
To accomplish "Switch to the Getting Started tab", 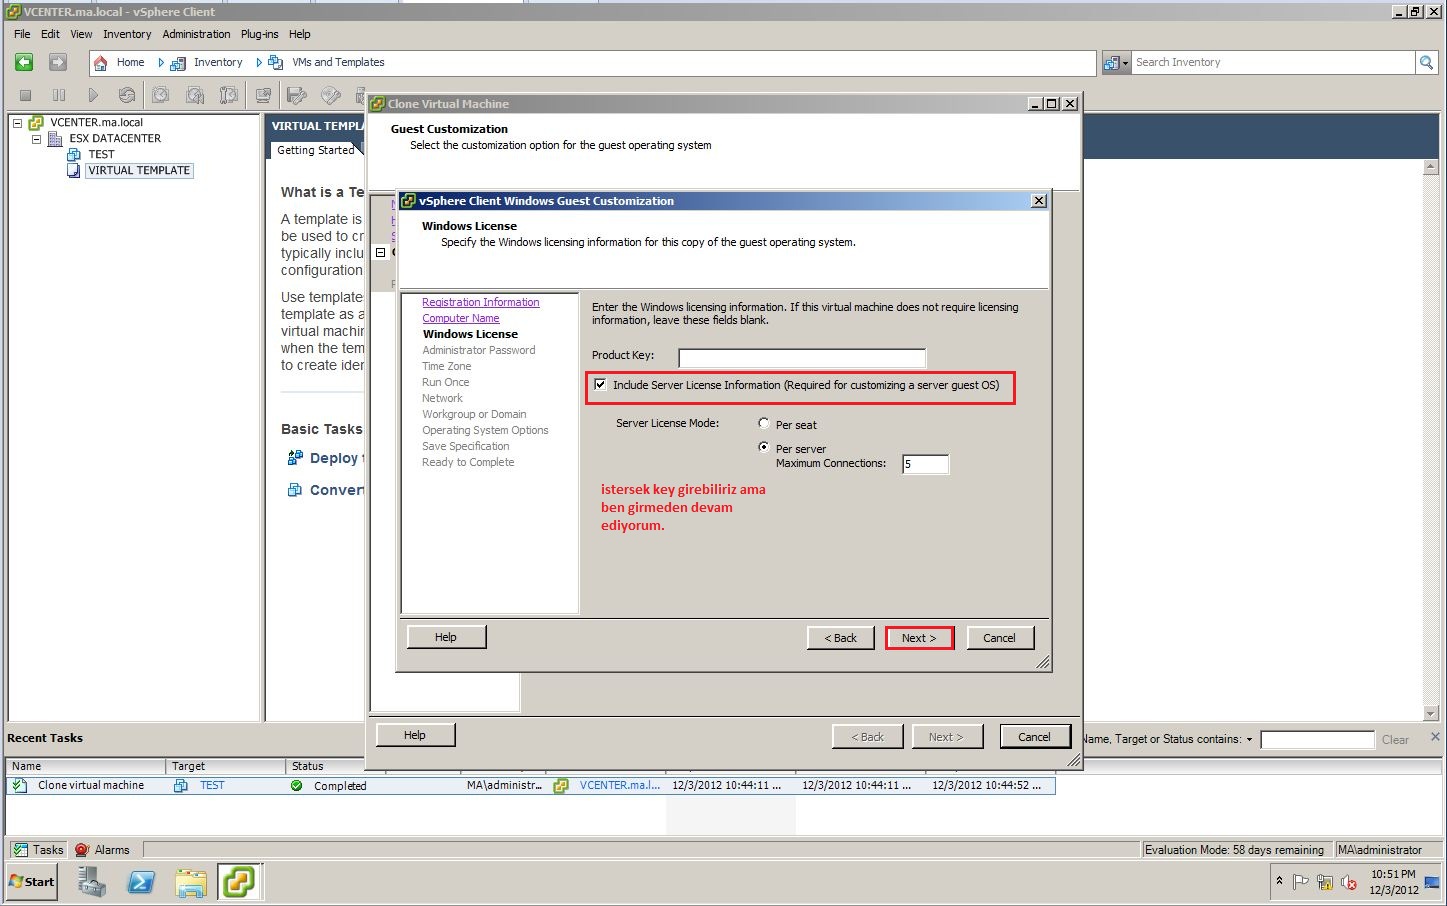I will point(315,150).
